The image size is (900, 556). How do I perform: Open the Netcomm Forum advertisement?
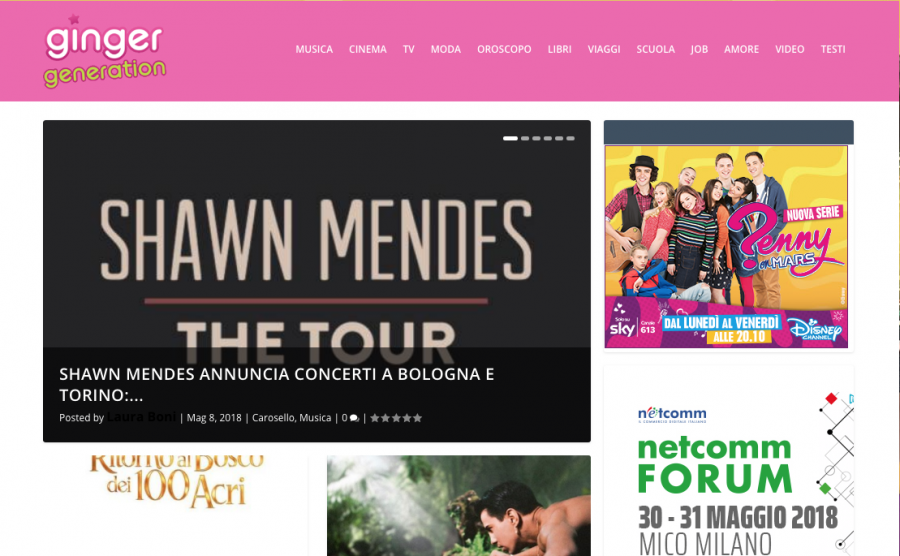pyautogui.click(x=729, y=461)
